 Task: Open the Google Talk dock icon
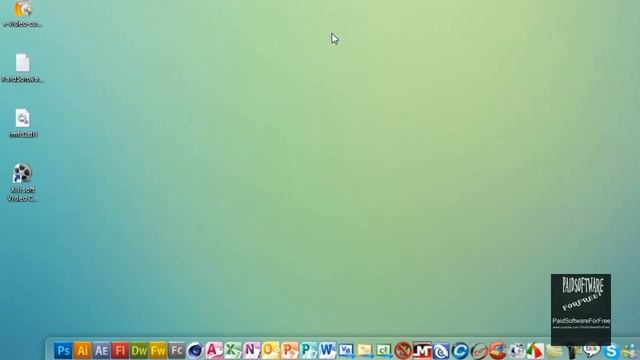pos(592,351)
